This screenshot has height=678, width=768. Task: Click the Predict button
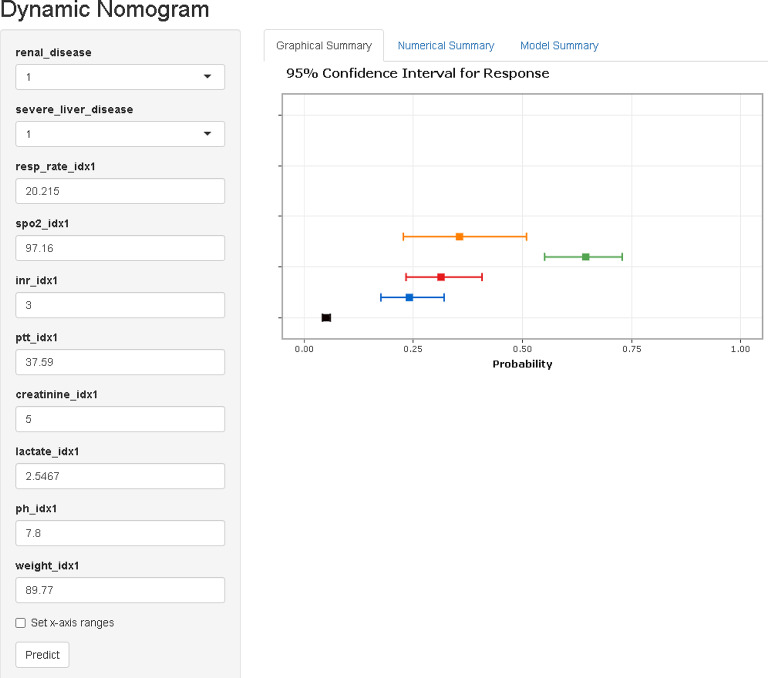pos(42,654)
